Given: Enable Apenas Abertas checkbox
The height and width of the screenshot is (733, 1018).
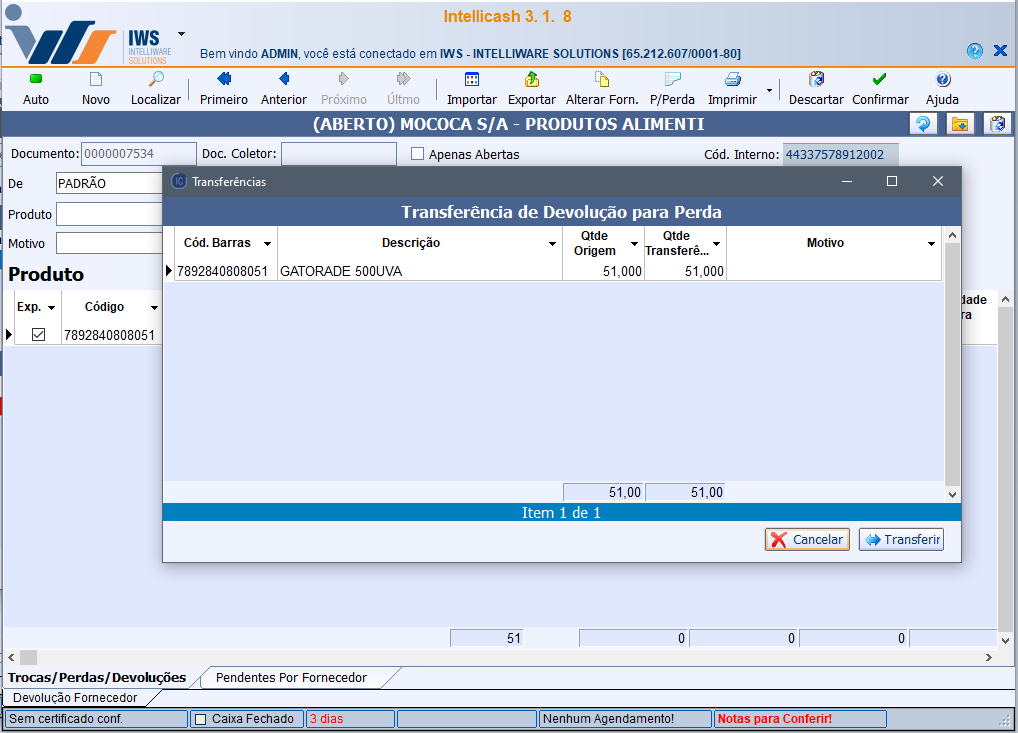Looking at the screenshot, I should pyautogui.click(x=419, y=155).
